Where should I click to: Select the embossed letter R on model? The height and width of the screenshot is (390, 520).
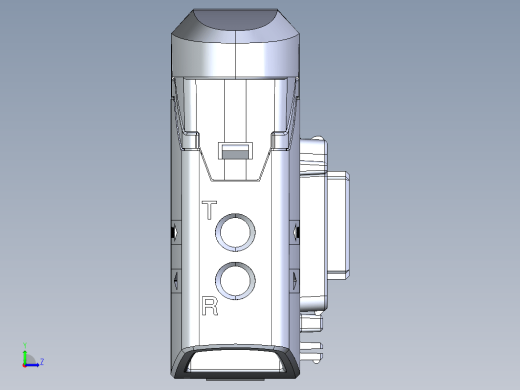pos(210,307)
